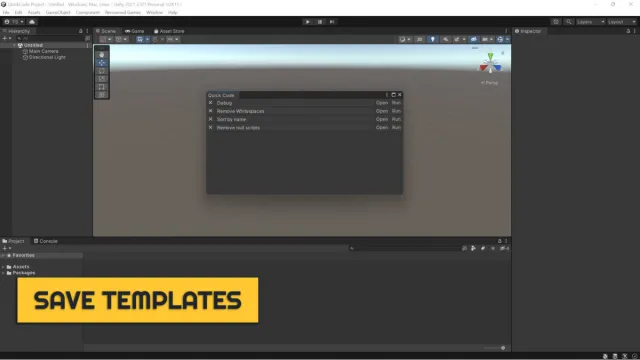This screenshot has width=640, height=360.
Task: Click the Pause button
Action: (x=320, y=22)
